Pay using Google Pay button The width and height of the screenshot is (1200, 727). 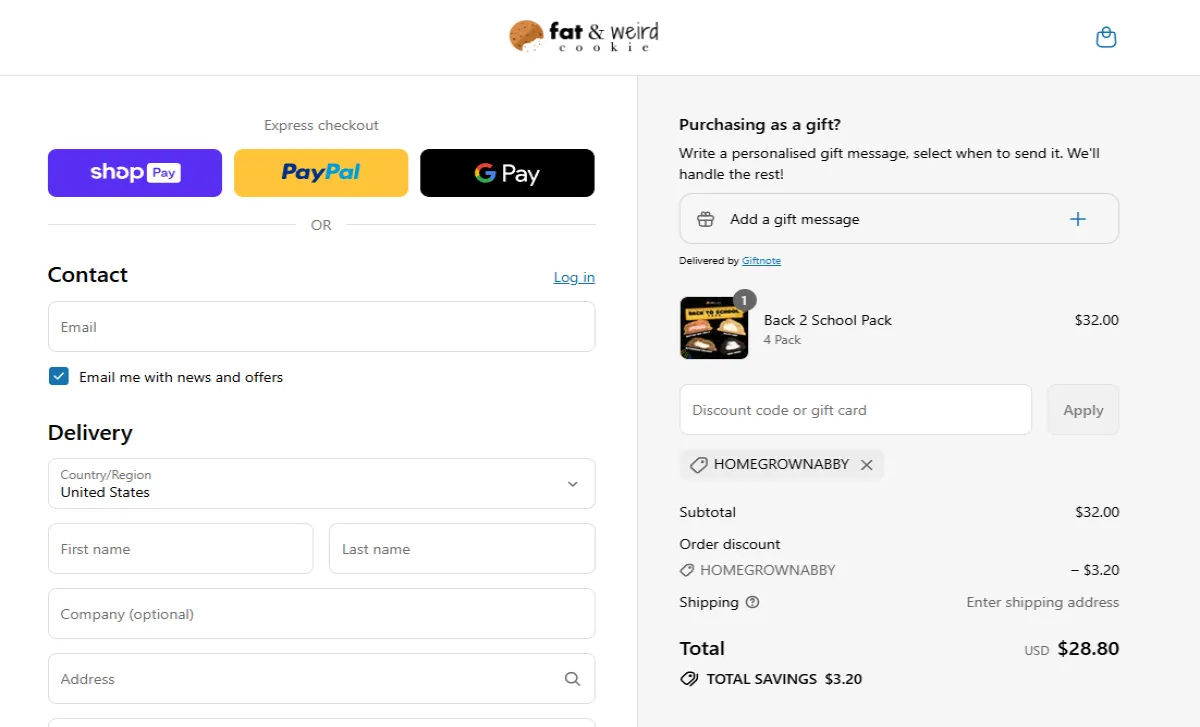click(507, 173)
